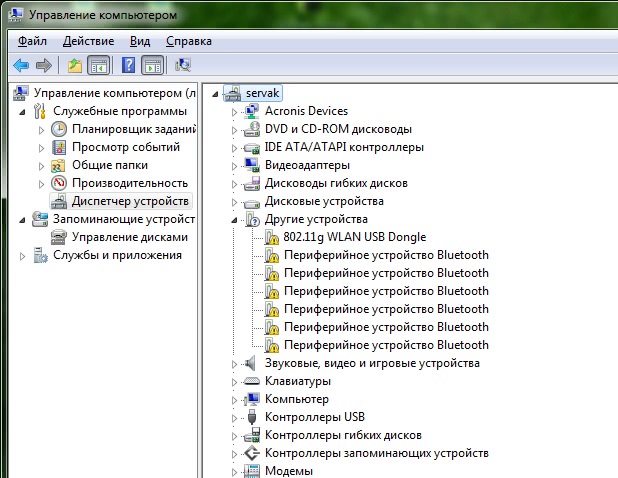Click the Службы и приложения icon
The width and height of the screenshot is (618, 478).
click(40, 255)
